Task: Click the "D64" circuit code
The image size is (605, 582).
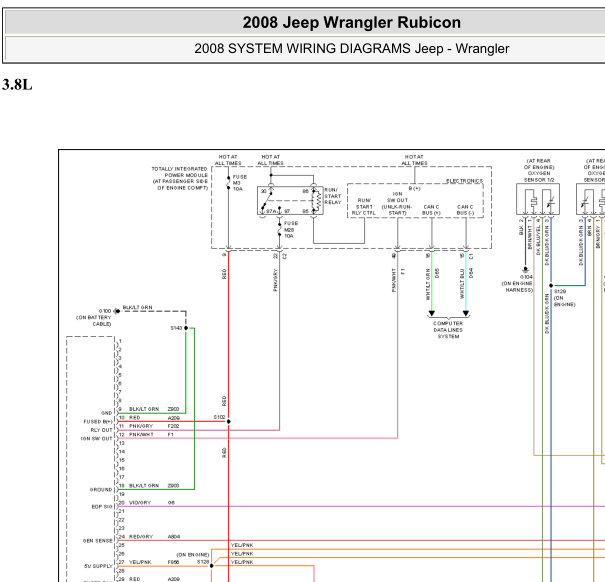Action: tap(471, 273)
